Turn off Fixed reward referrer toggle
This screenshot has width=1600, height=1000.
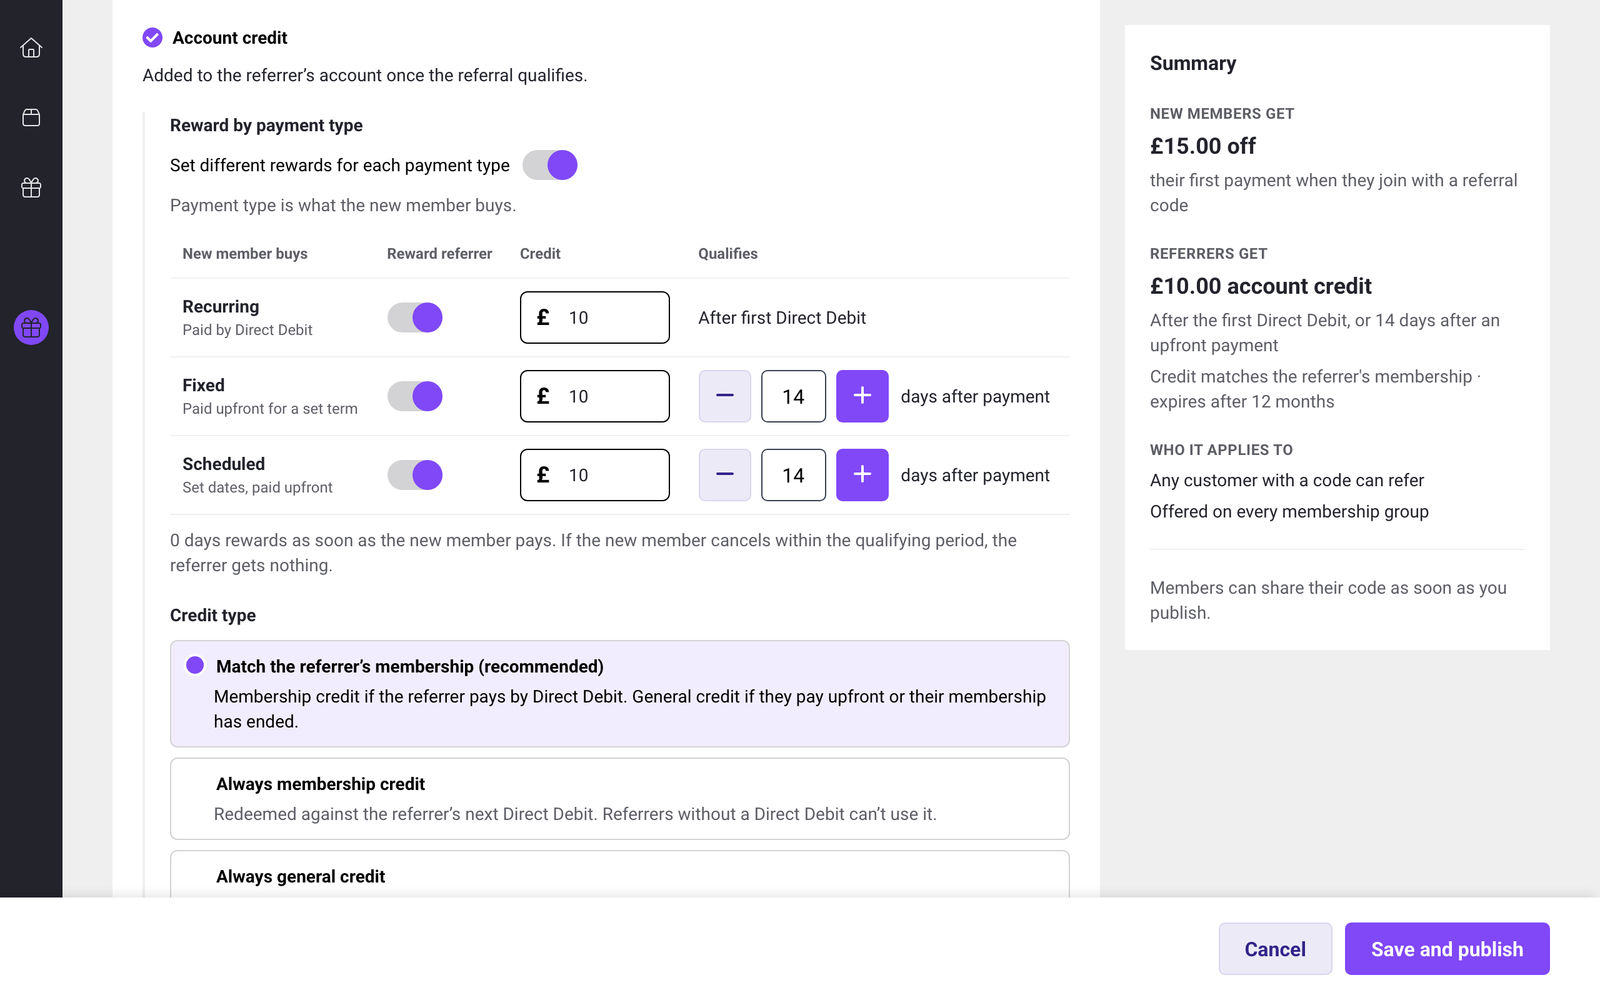[x=415, y=396]
